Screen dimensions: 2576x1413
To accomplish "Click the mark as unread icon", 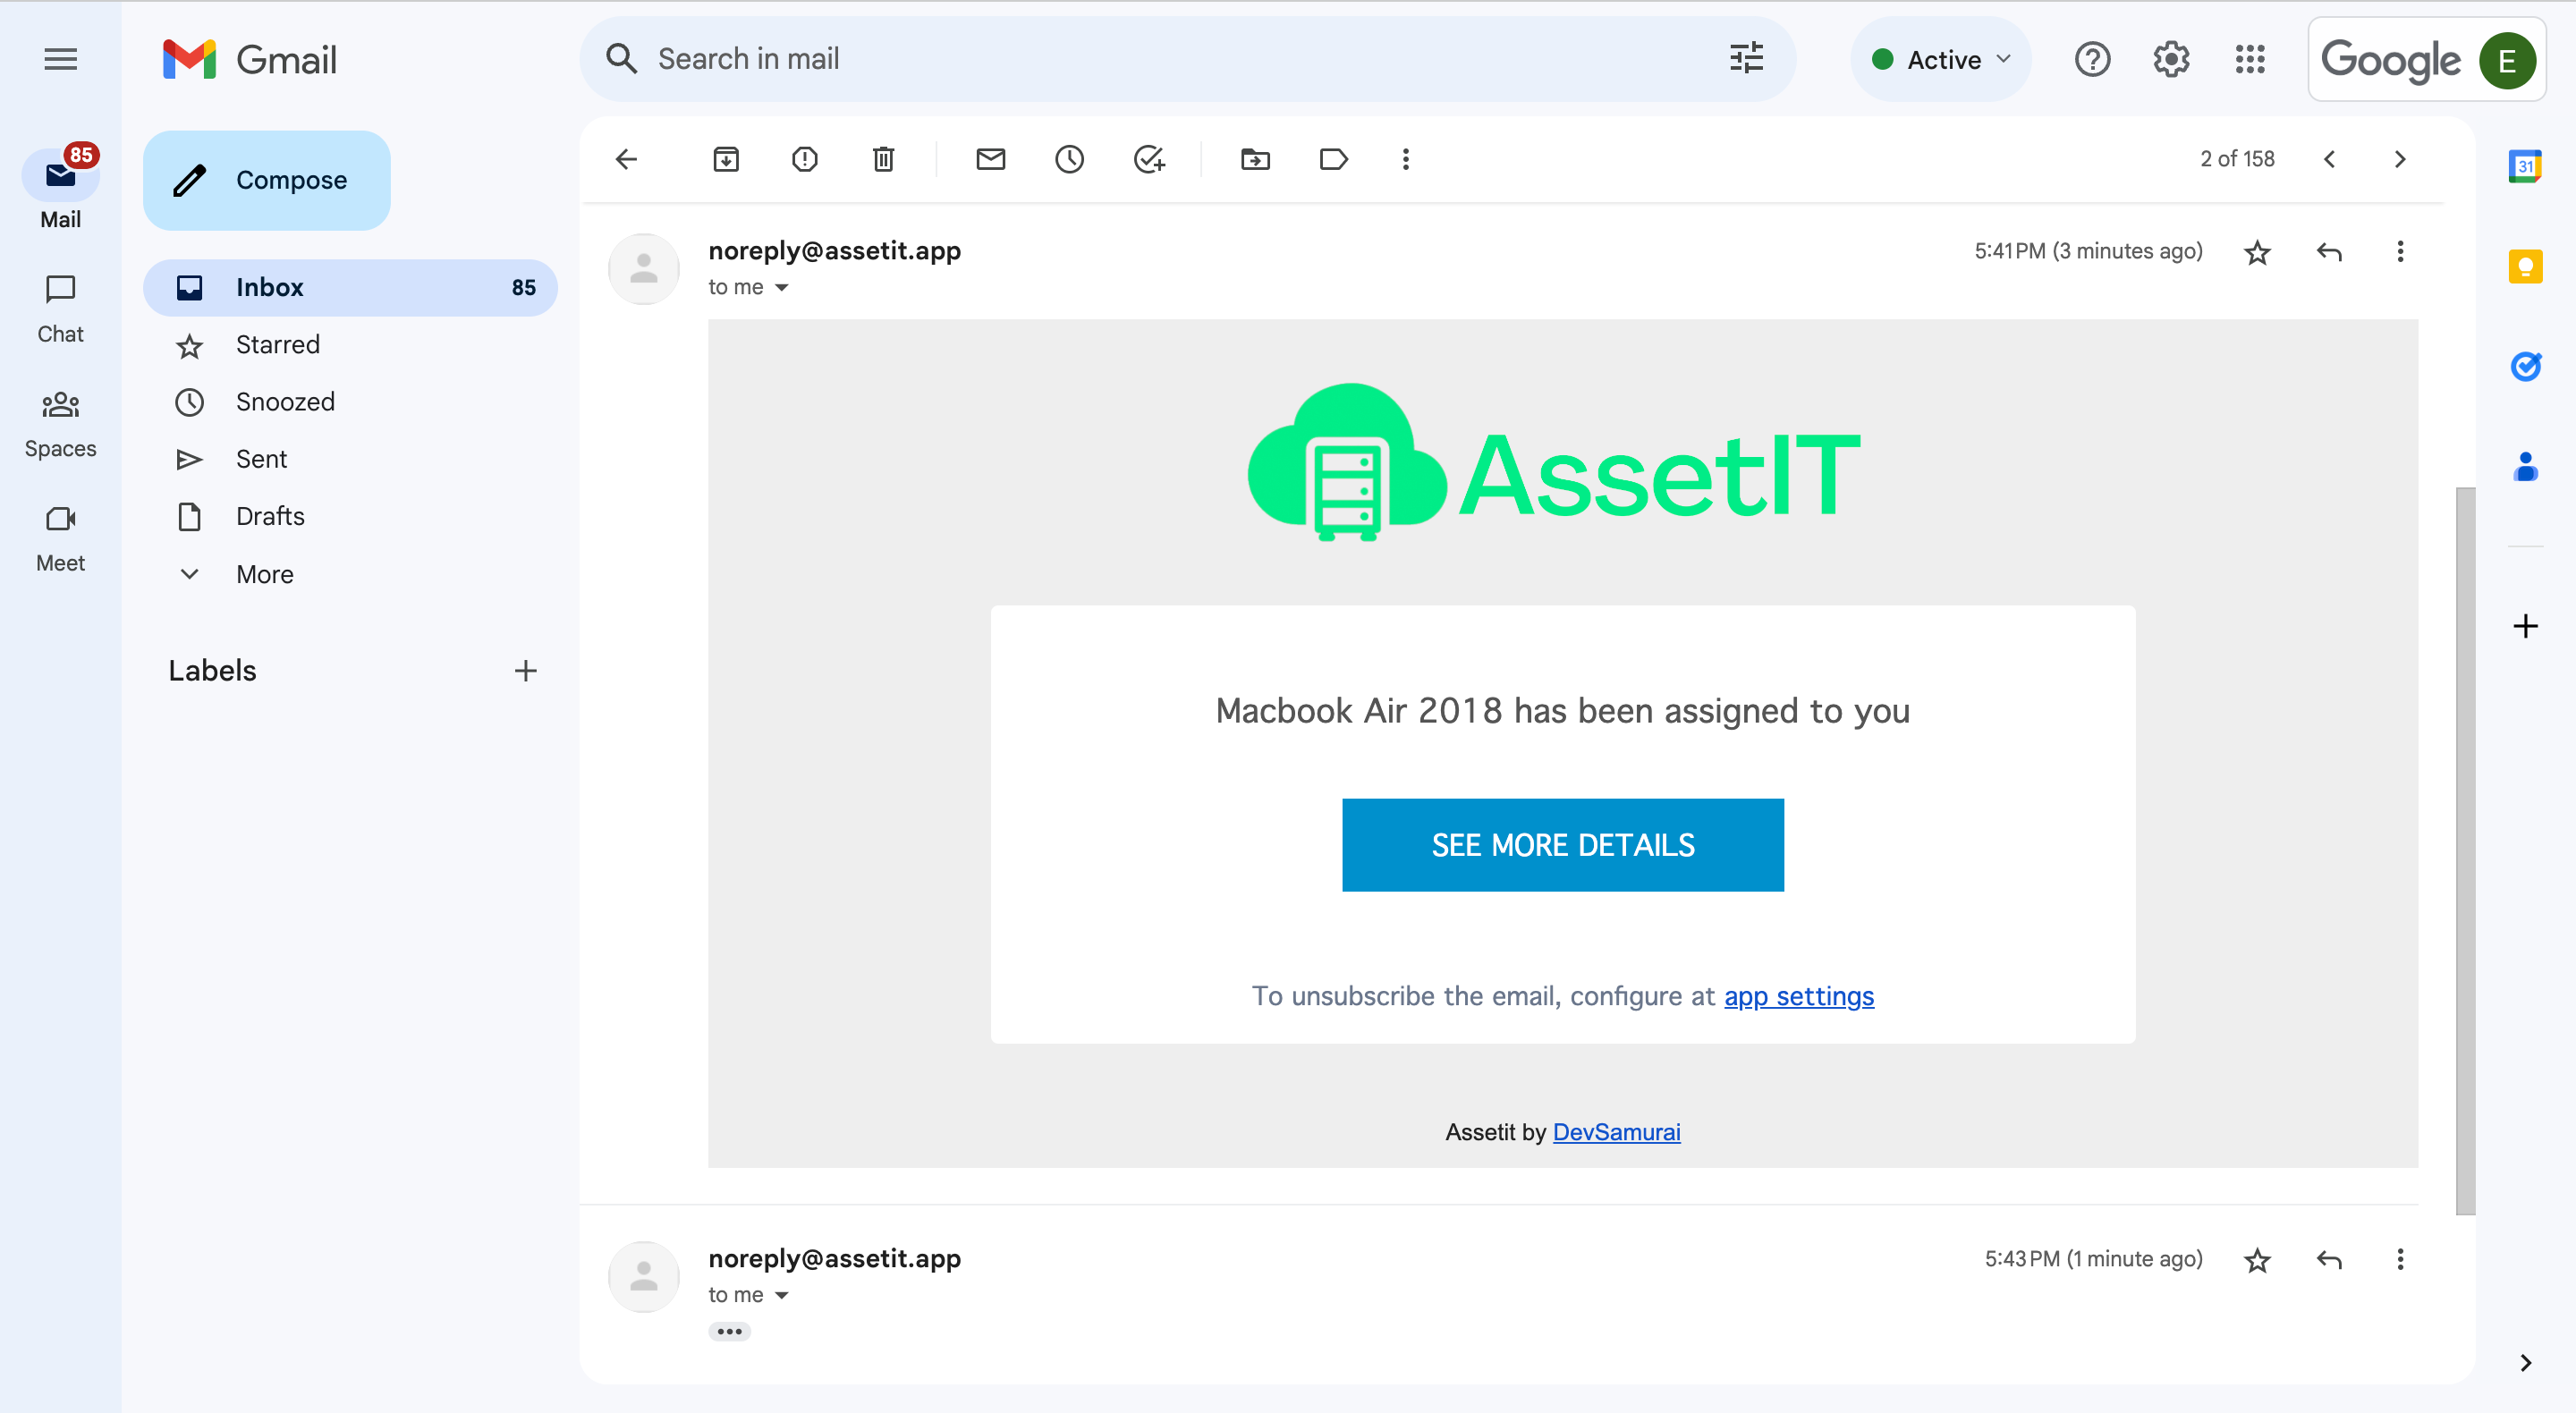I will click(989, 160).
